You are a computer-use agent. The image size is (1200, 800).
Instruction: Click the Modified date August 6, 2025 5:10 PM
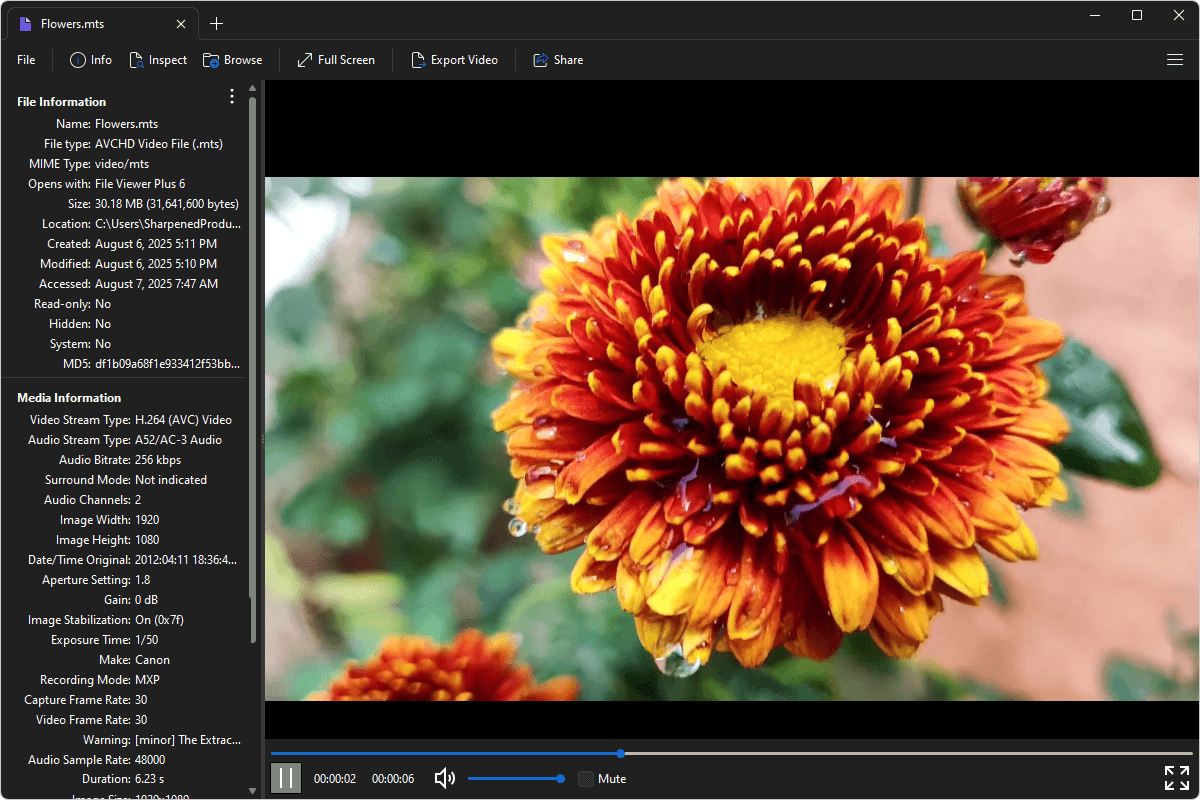(156, 264)
